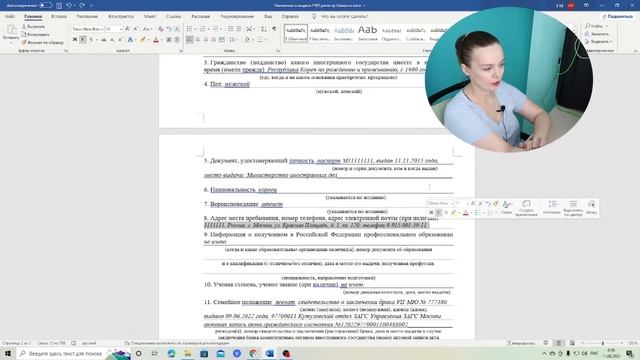Click the Share (Поделиться) button
Viewport: 640px width, 360px height.
click(617, 16)
